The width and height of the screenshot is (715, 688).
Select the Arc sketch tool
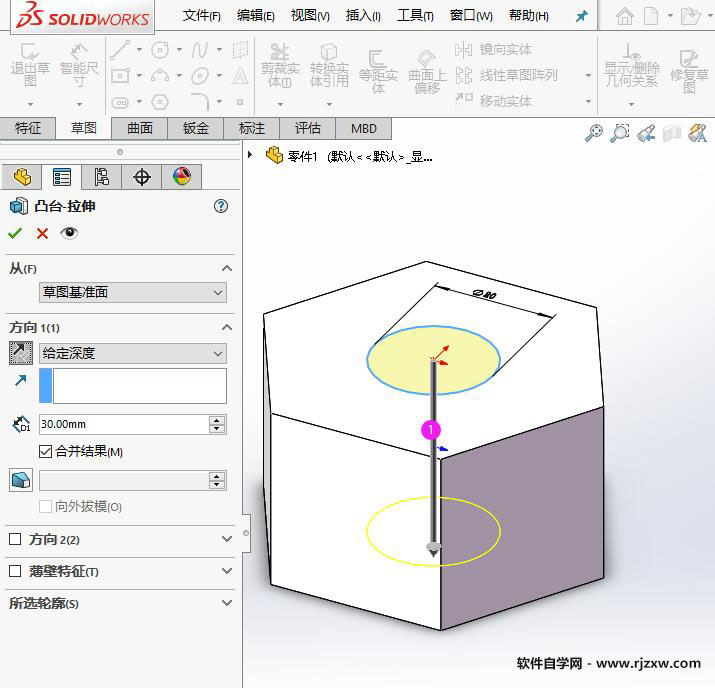(x=160, y=76)
